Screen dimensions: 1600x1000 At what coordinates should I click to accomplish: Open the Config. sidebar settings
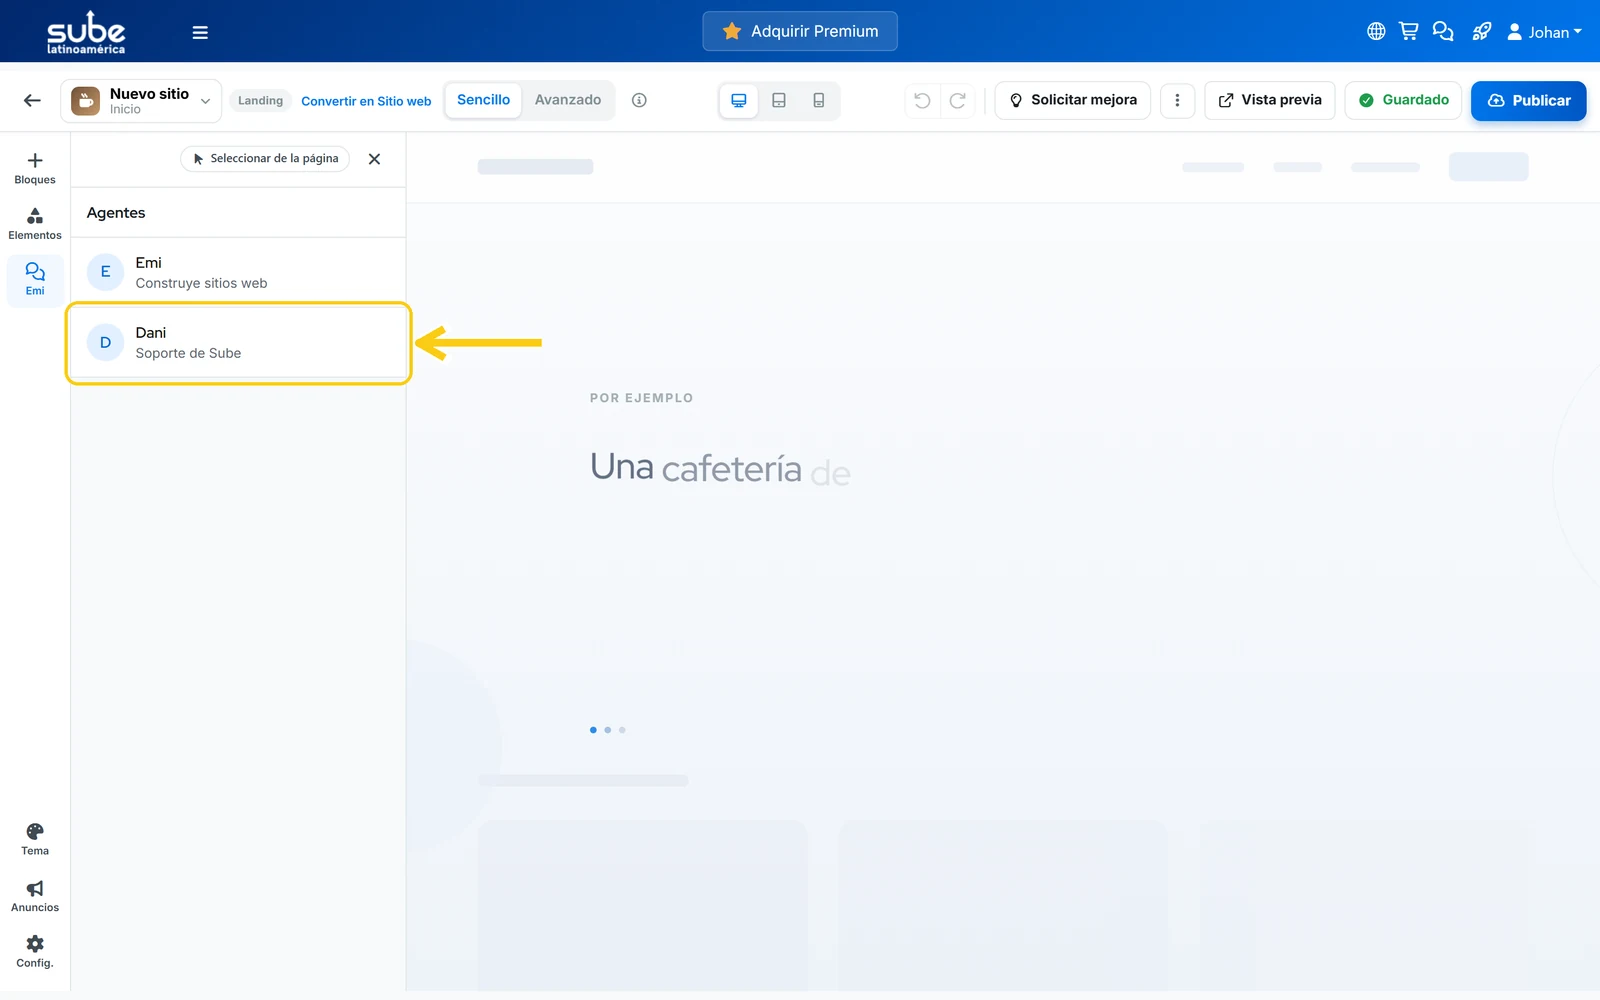(x=35, y=951)
